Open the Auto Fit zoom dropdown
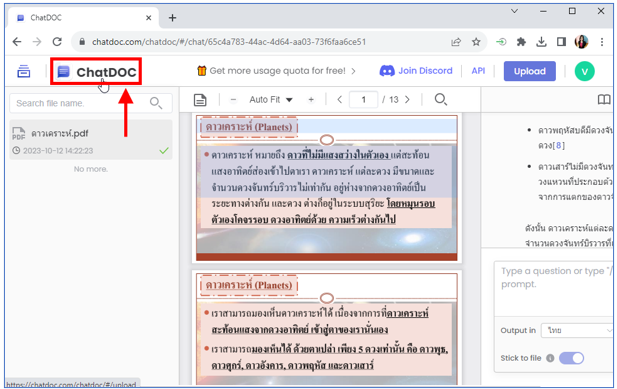This screenshot has height=389, width=617. pyautogui.click(x=271, y=100)
